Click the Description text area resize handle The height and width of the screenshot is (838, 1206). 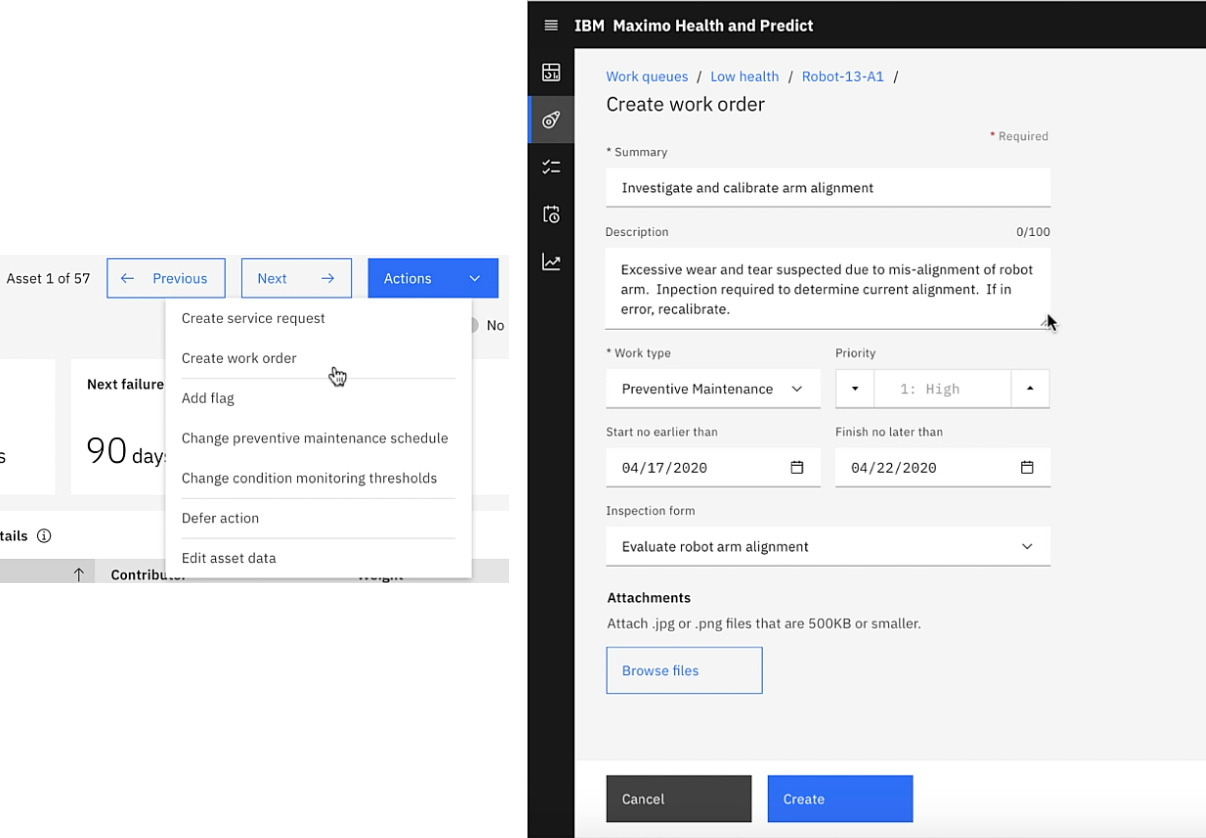point(1045,322)
